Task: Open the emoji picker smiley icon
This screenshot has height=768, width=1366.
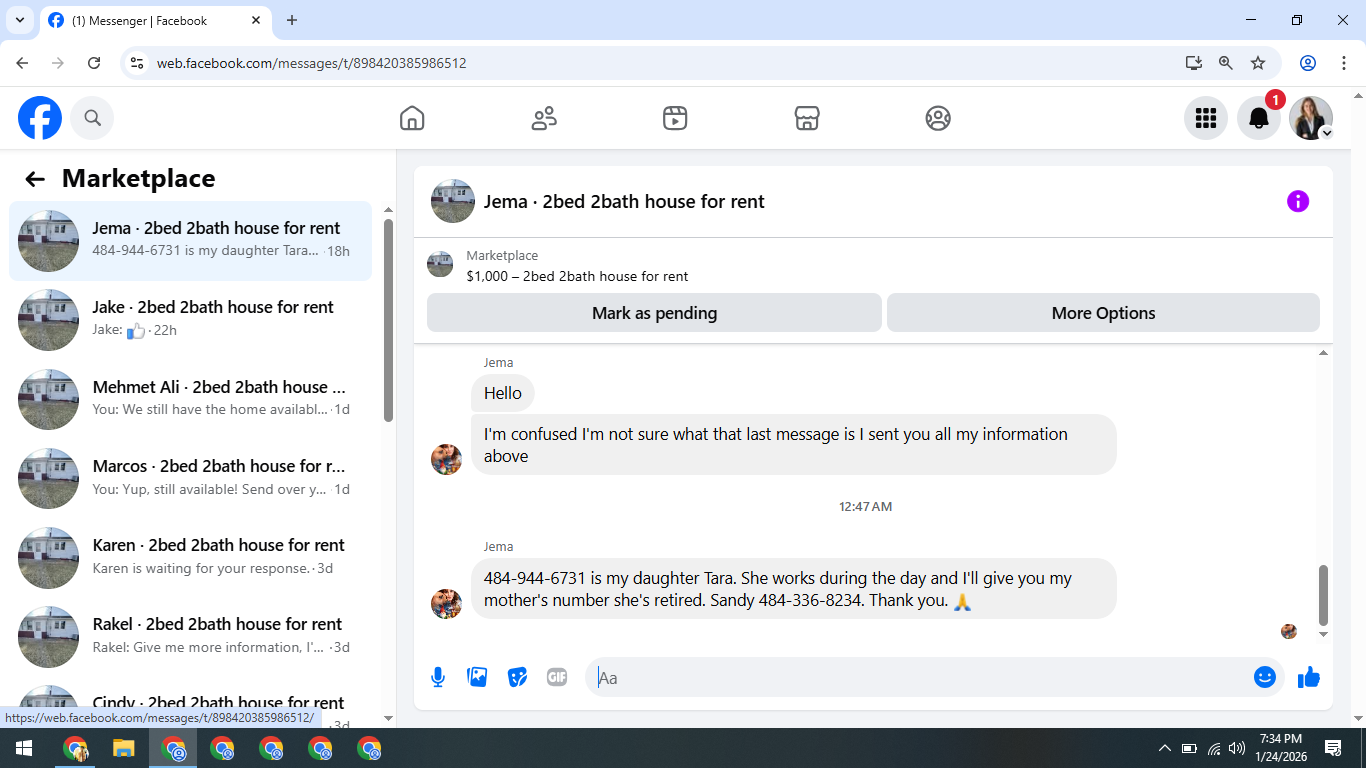Action: pyautogui.click(x=1265, y=677)
